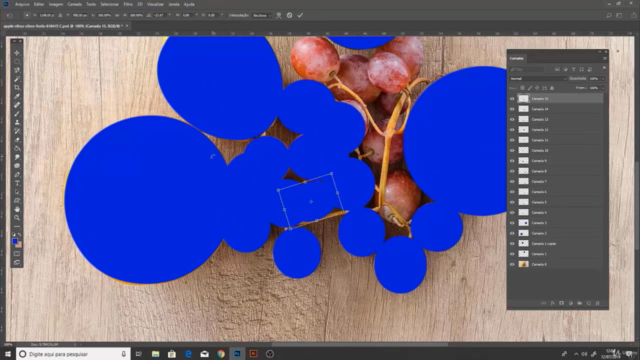Select the Eyedropper tool
Screen dimensions: 640x360
[x=17, y=96]
